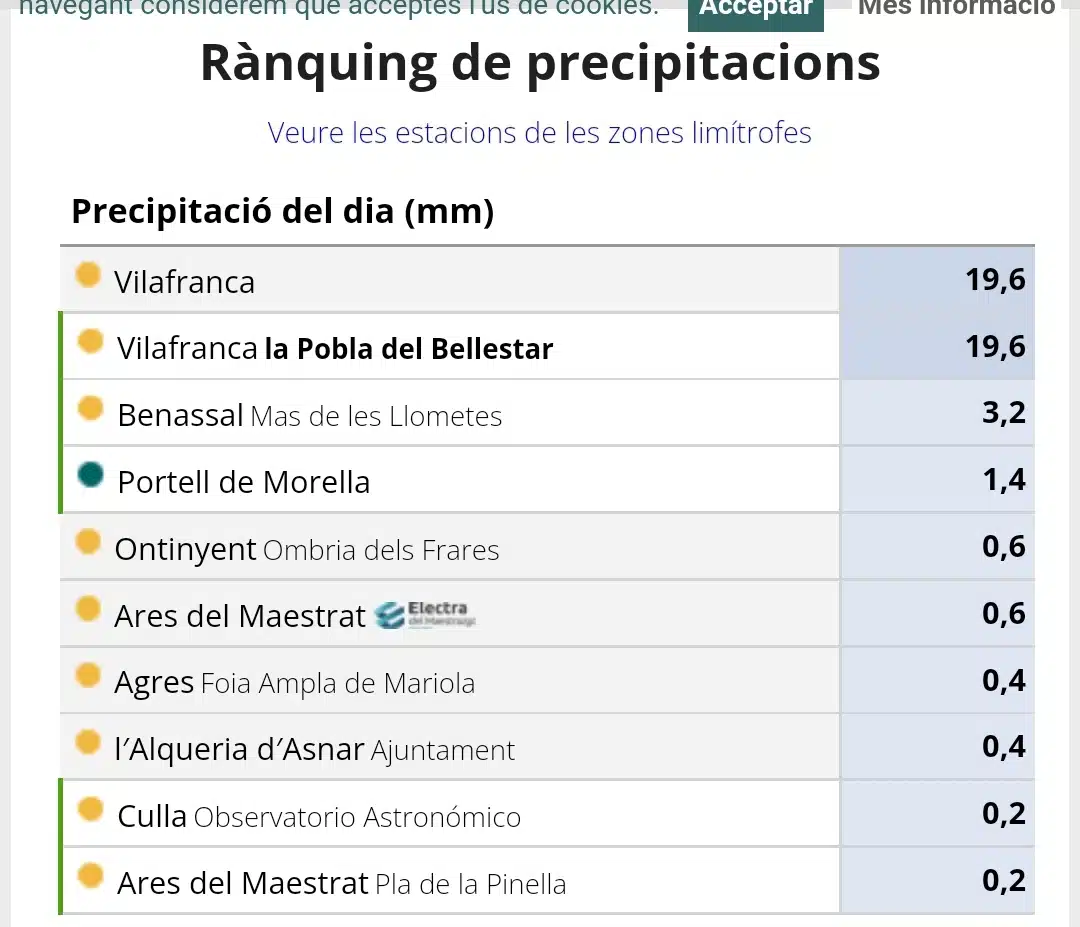Open Agres Foia Ampla de Mariola station

coord(295,683)
